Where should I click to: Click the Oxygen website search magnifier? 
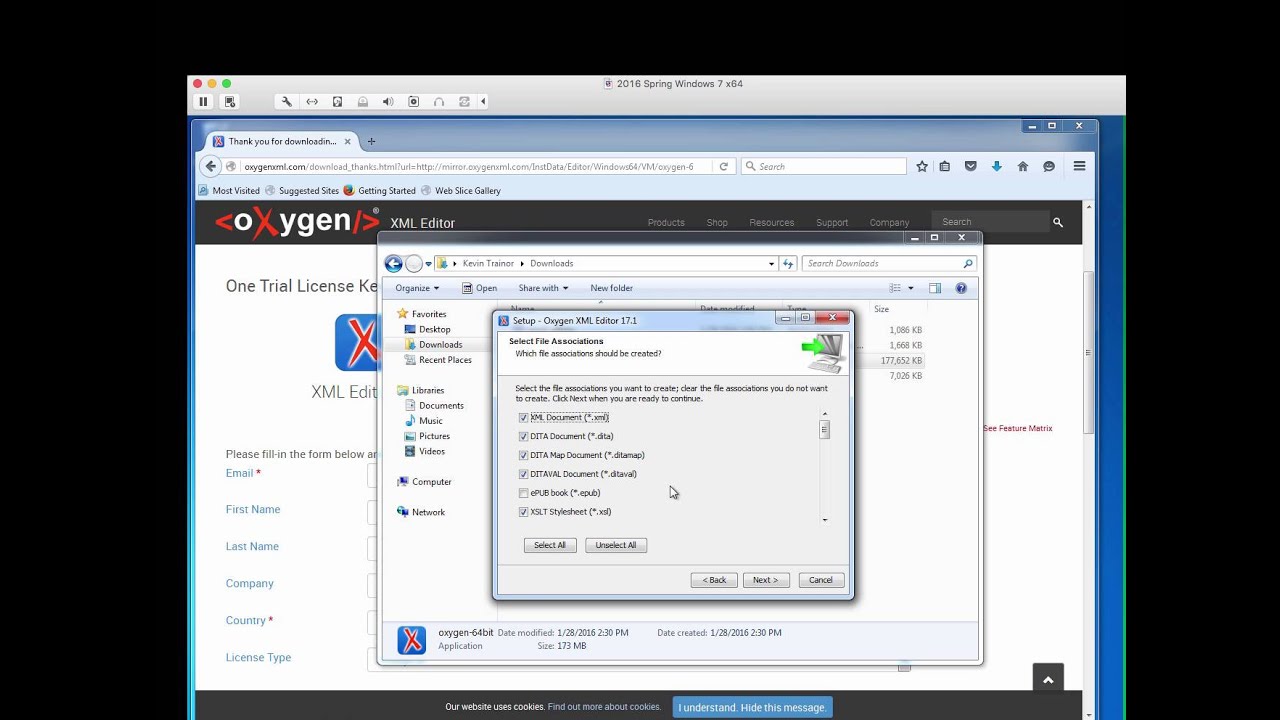(1058, 222)
